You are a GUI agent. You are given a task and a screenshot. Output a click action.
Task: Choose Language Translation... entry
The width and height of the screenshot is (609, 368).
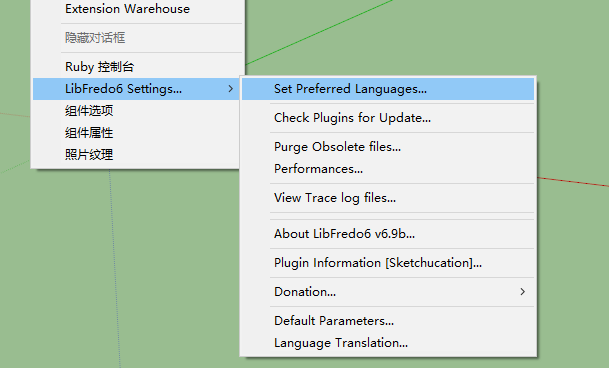point(388,343)
